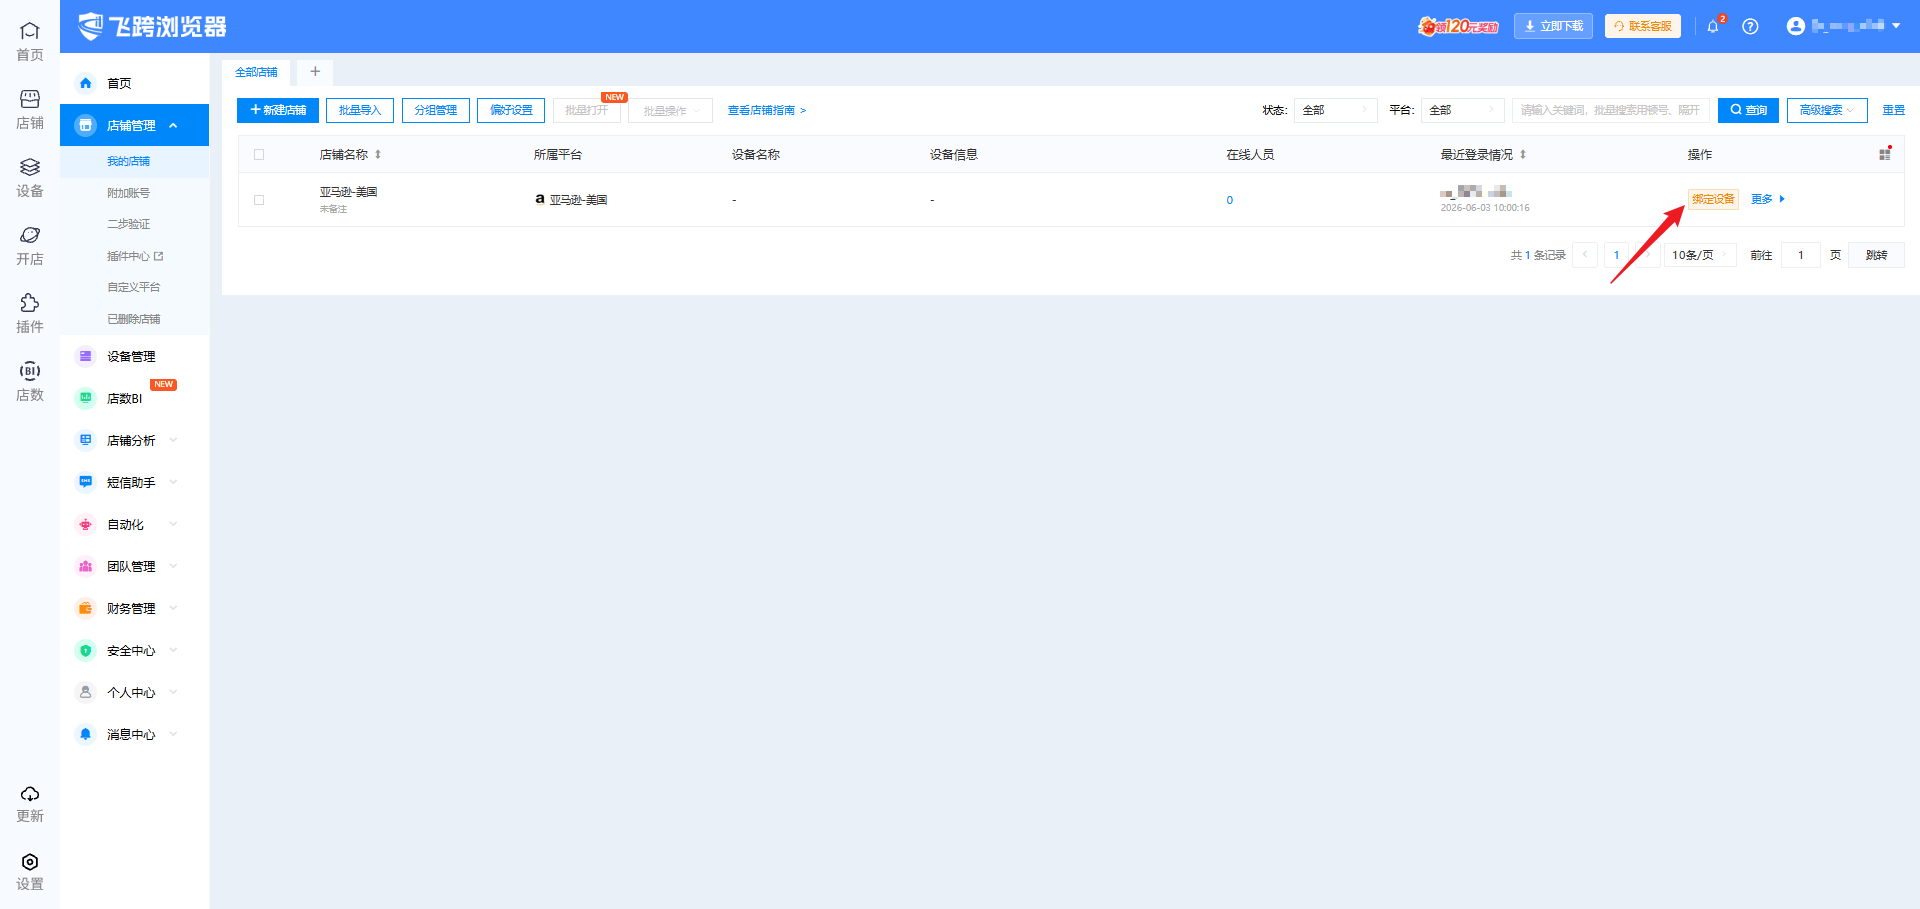Open column layout settings grid icon
1920x909 pixels.
1884,154
